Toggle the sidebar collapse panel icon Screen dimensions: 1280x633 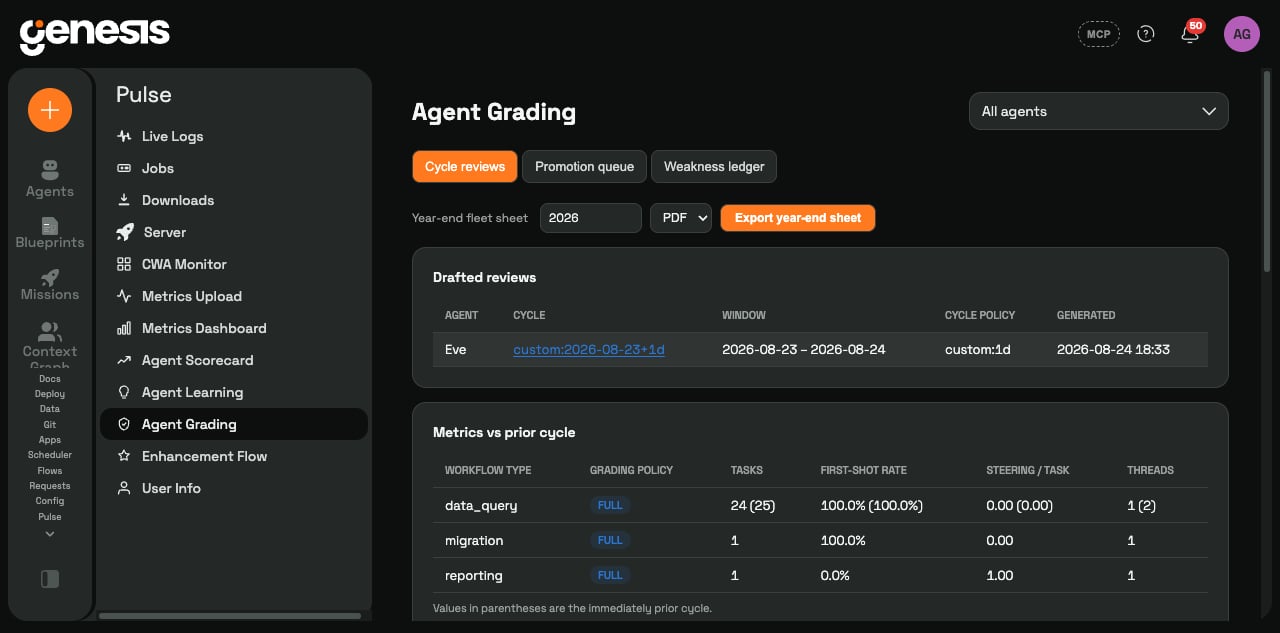tap(50, 578)
